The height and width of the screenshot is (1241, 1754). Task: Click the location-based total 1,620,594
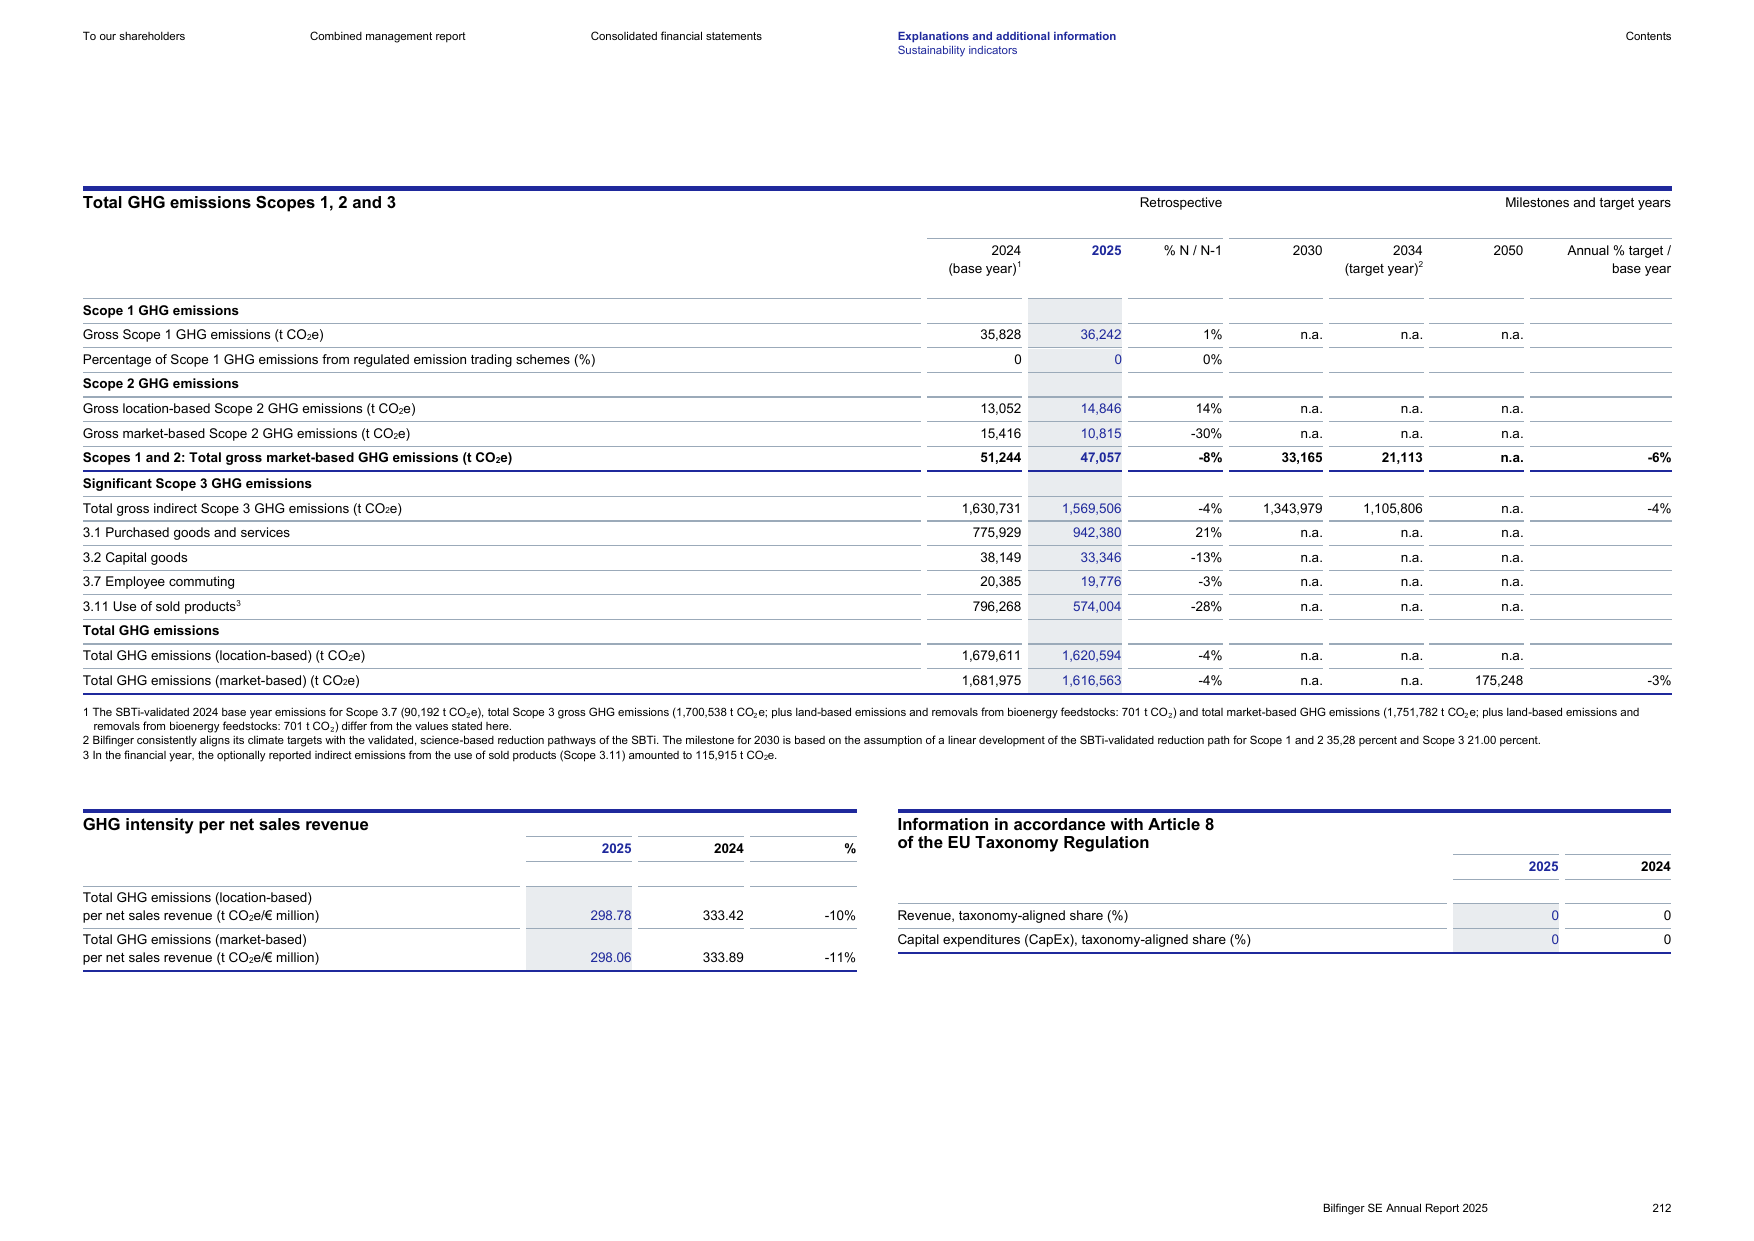click(x=1091, y=656)
